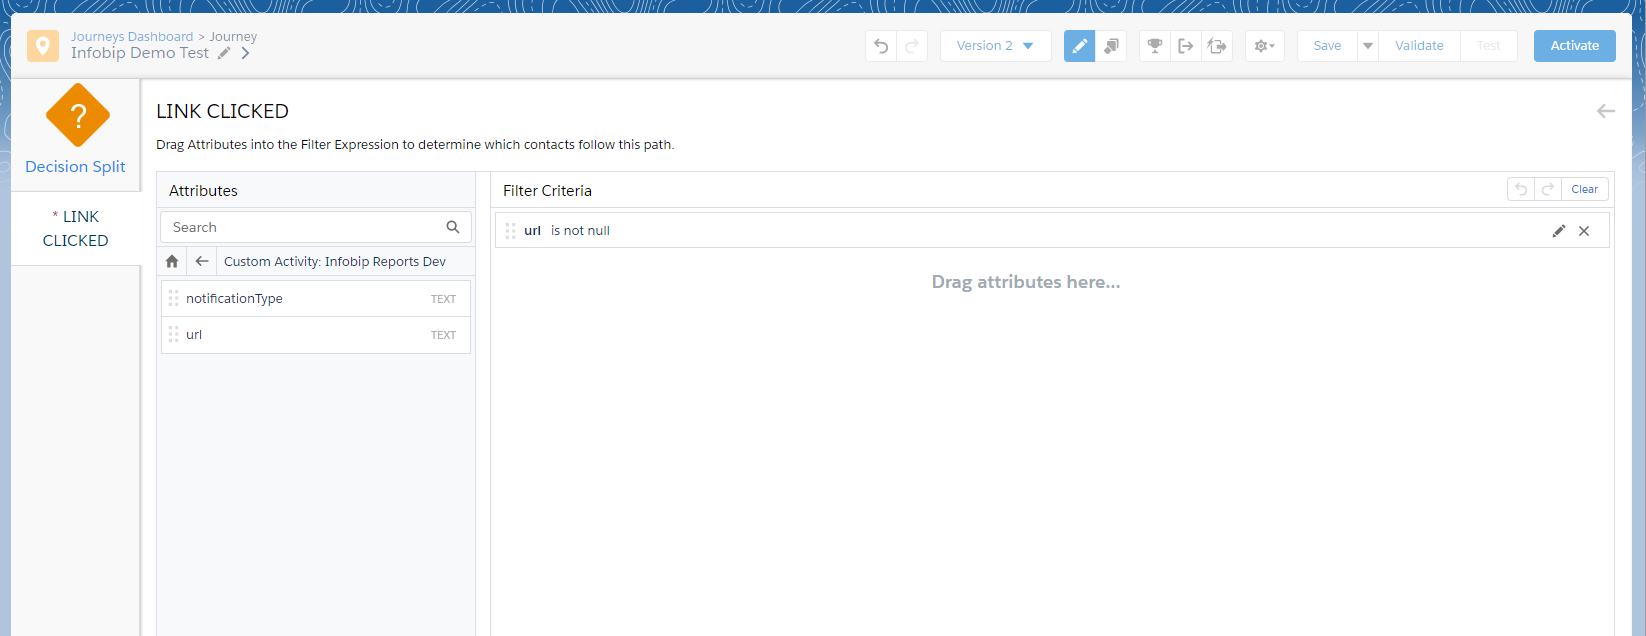Open the Save options dropdown arrow
Image resolution: width=1646 pixels, height=636 pixels.
coord(1368,46)
